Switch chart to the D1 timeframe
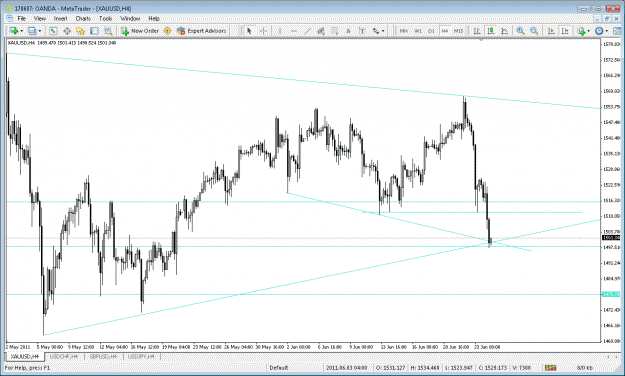This screenshot has width=625, height=376. pyautogui.click(x=431, y=31)
